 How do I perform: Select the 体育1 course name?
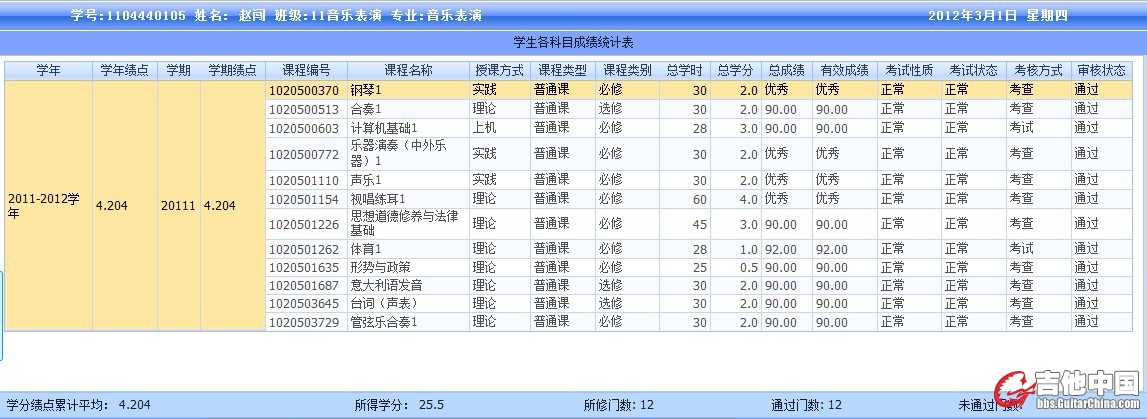pos(366,249)
